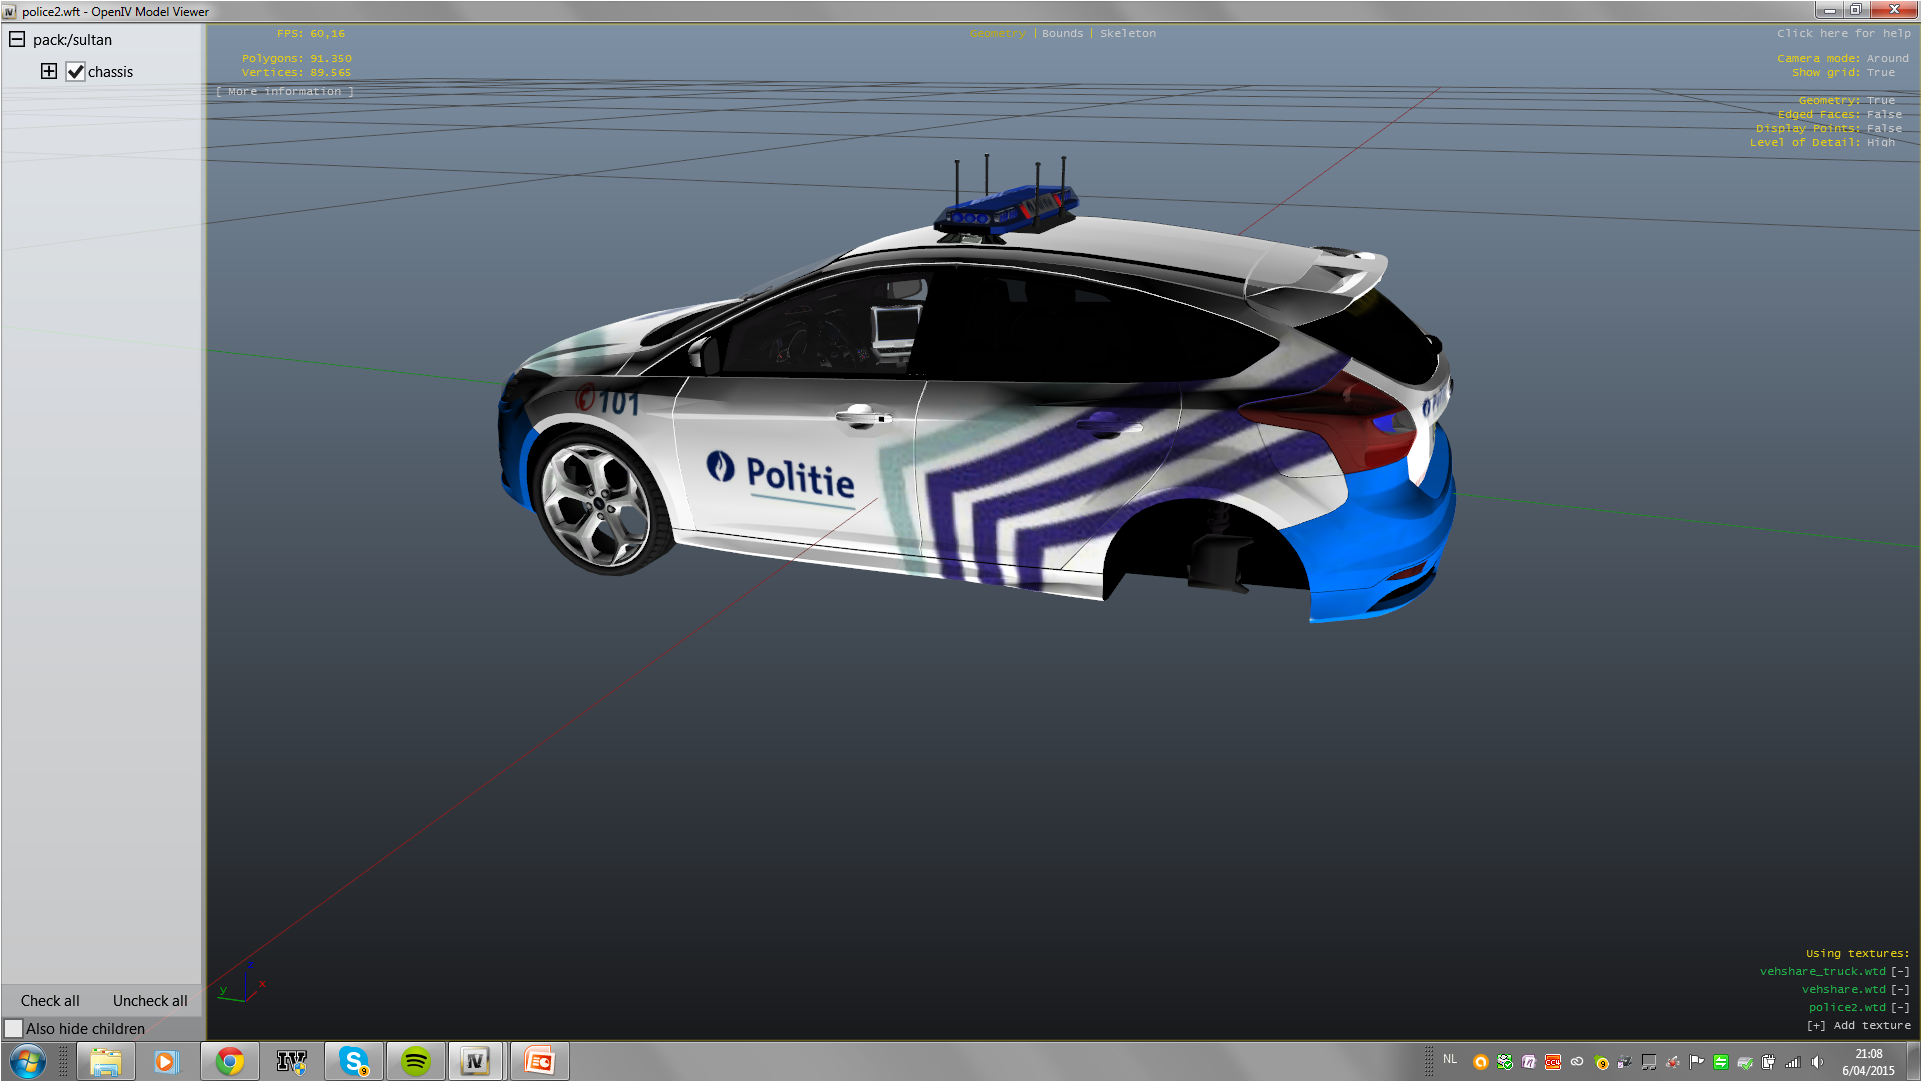
Task: Open Action Center flag icon
Action: click(x=1697, y=1062)
